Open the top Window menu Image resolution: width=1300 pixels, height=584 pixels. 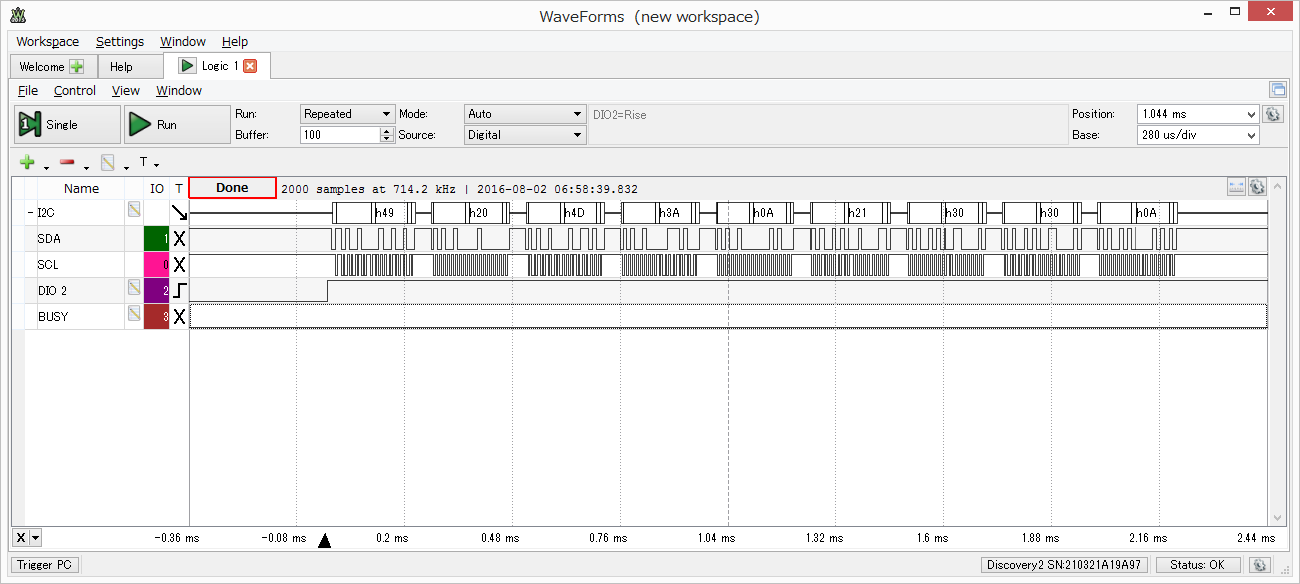[x=183, y=41]
